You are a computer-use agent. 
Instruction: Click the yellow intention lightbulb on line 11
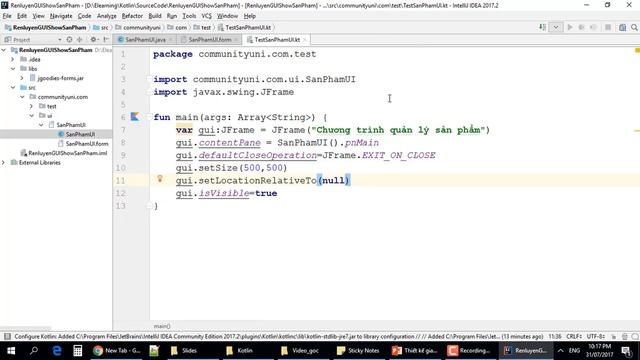click(160, 179)
